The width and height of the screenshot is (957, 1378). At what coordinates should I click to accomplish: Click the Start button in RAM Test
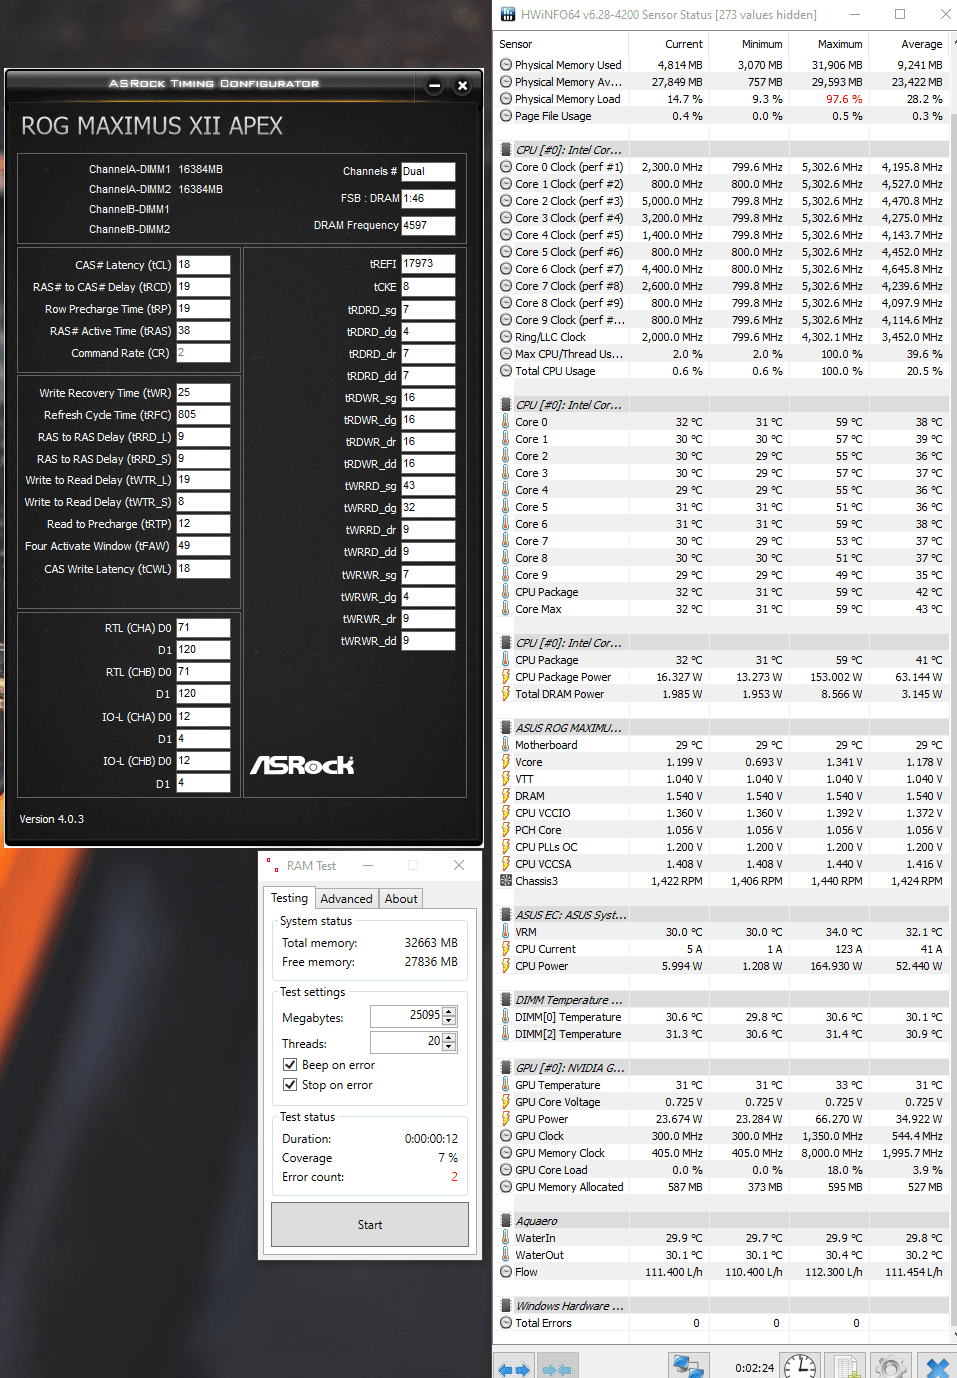point(370,1225)
